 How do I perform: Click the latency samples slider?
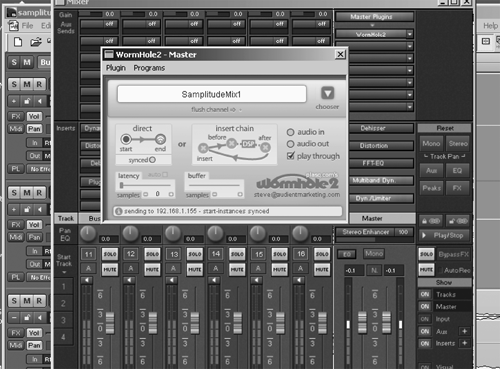point(145,185)
